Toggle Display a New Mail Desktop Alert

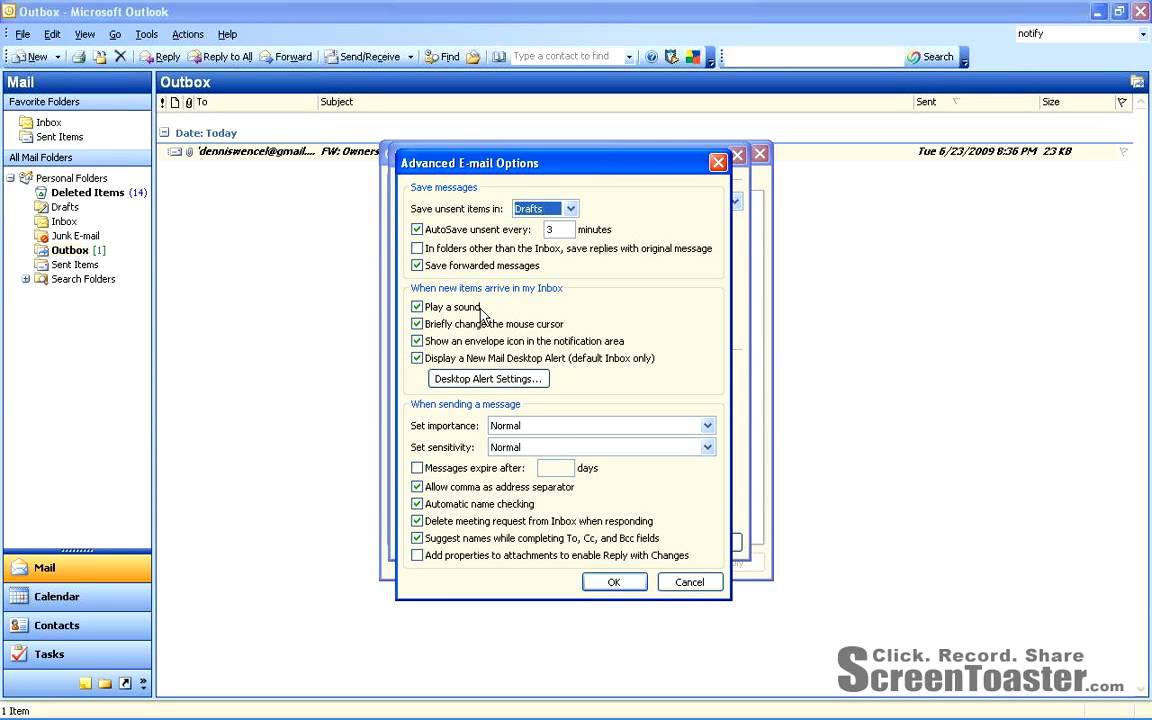[x=417, y=358]
